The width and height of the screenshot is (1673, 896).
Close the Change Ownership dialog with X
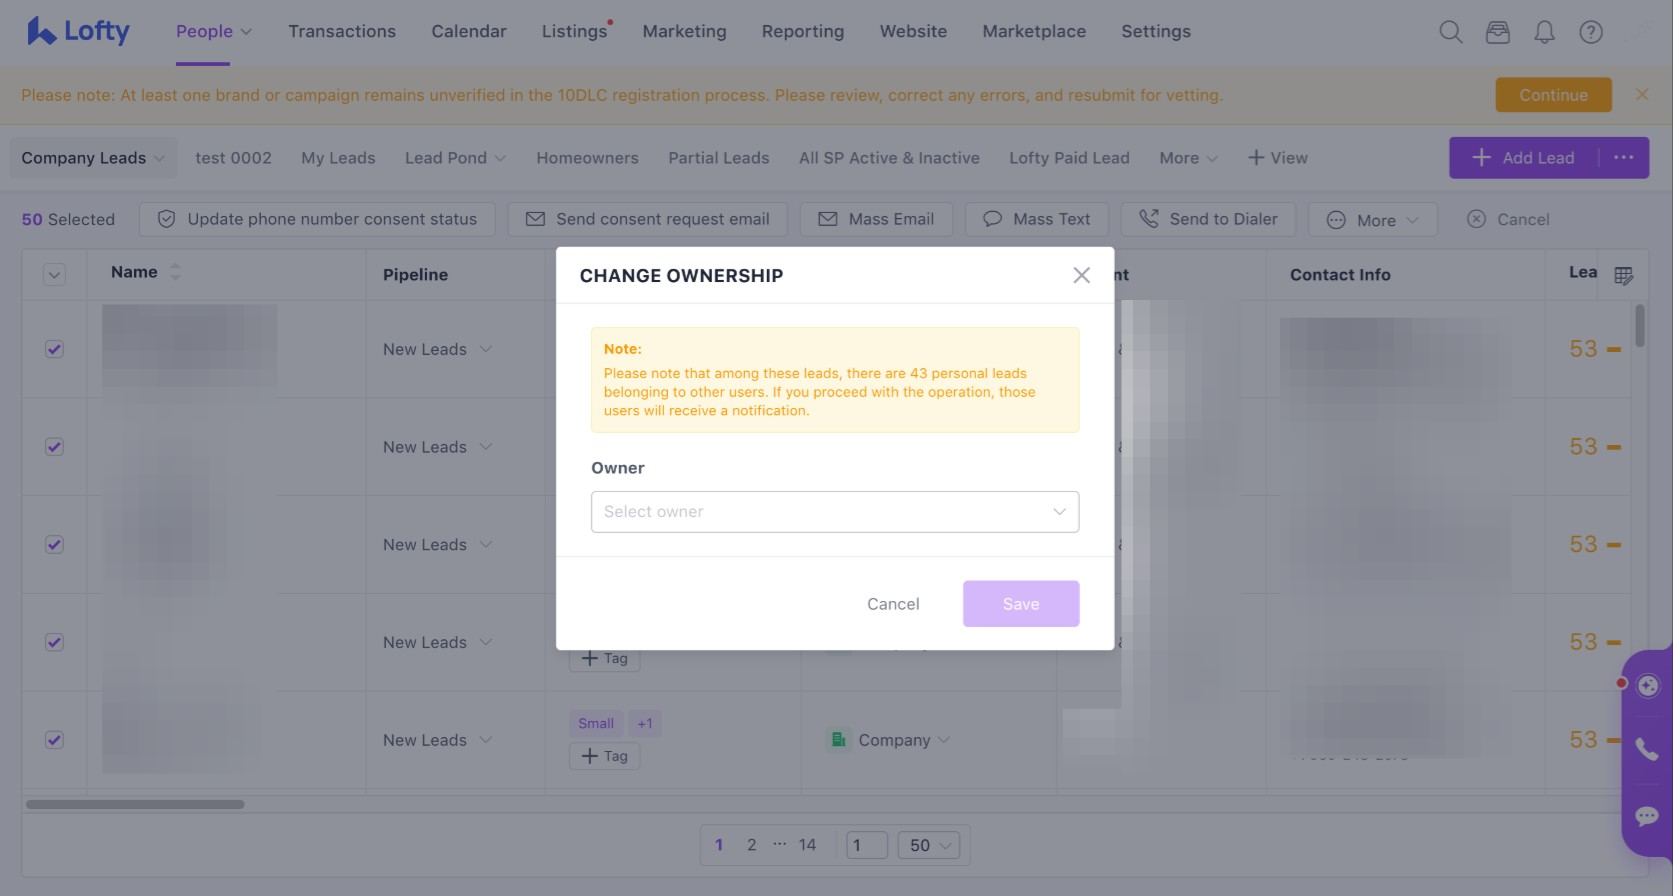coord(1081,275)
